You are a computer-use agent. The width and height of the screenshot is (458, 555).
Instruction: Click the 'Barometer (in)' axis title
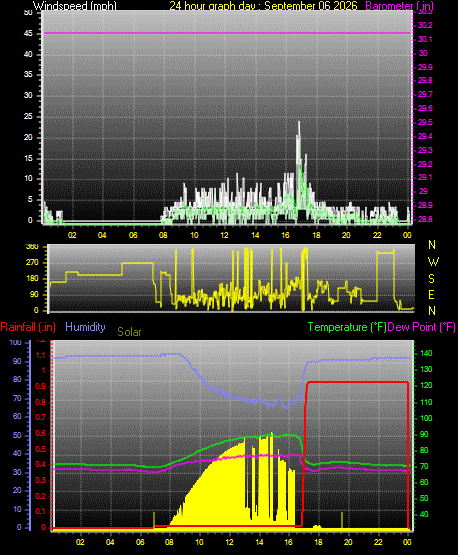click(x=400, y=6)
